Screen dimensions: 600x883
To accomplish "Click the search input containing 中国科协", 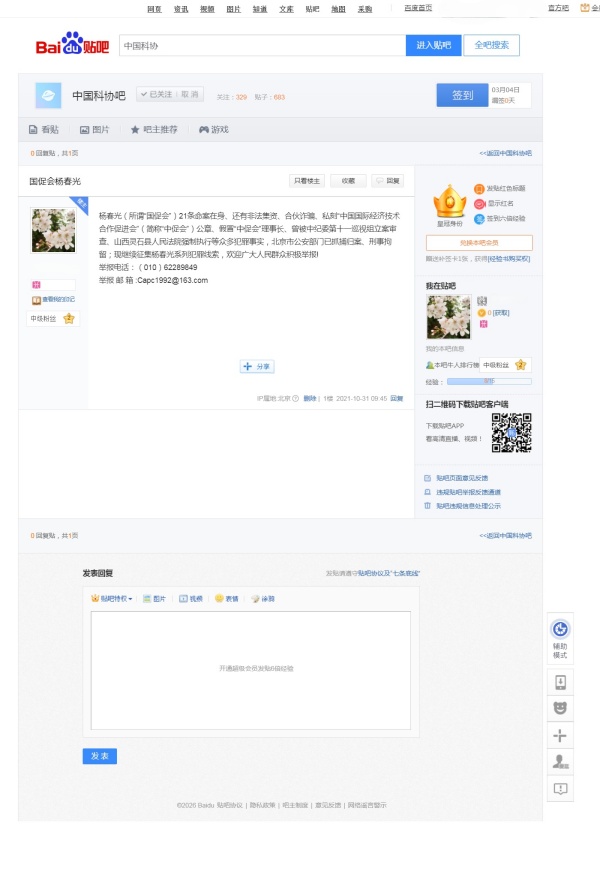I will (x=262, y=45).
